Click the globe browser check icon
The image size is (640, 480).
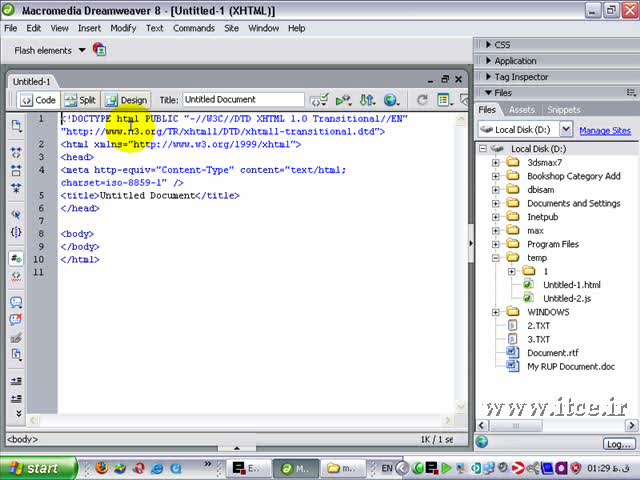[x=391, y=100]
